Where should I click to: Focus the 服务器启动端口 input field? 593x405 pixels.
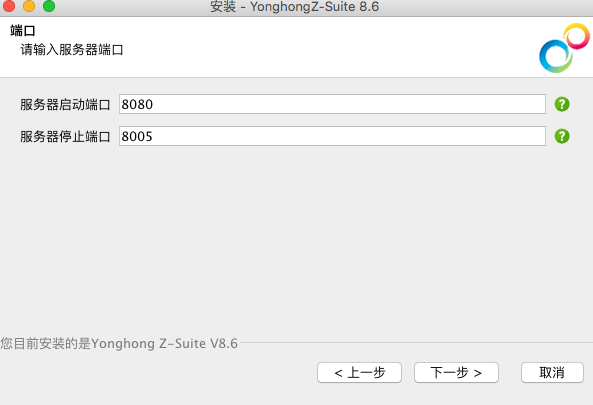click(332, 104)
